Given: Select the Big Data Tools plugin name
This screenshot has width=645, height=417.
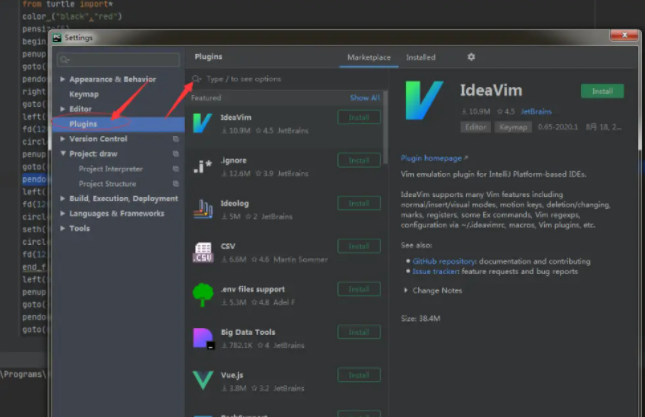Looking at the screenshot, I should [x=248, y=332].
